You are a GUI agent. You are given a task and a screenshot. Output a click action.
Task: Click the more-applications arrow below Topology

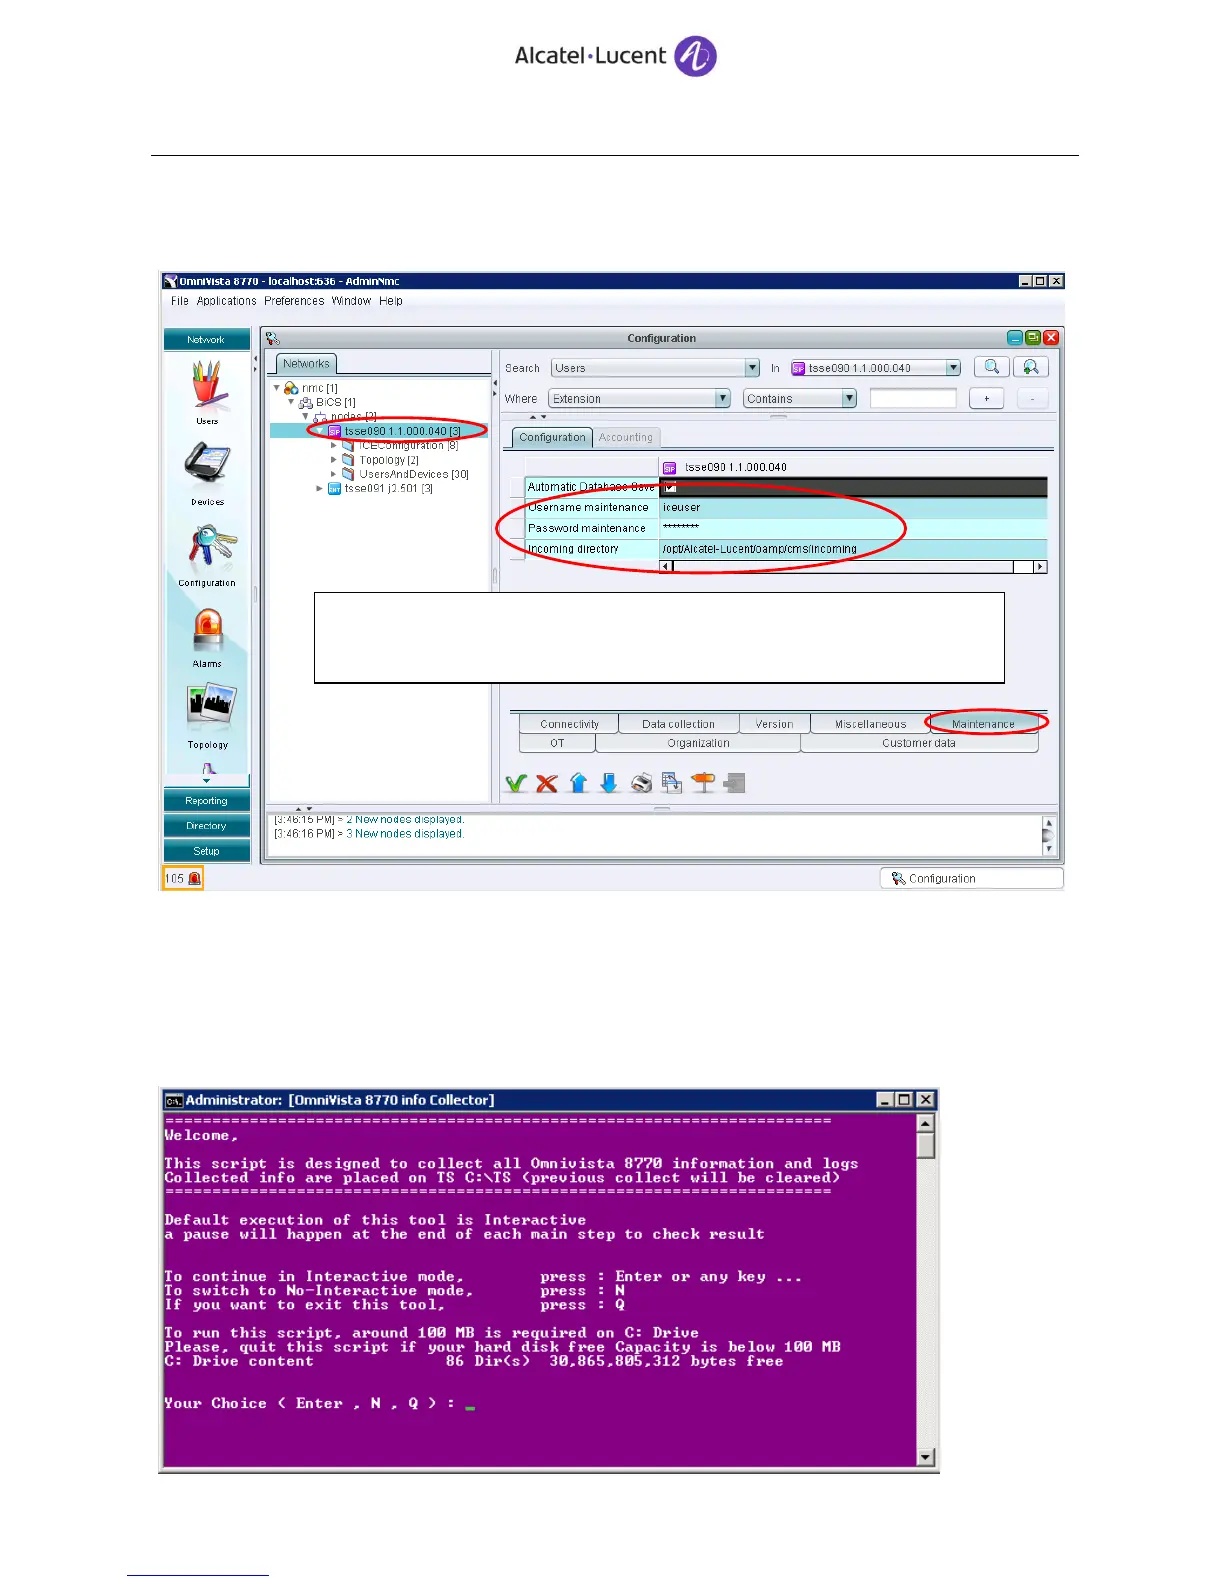coord(207,781)
